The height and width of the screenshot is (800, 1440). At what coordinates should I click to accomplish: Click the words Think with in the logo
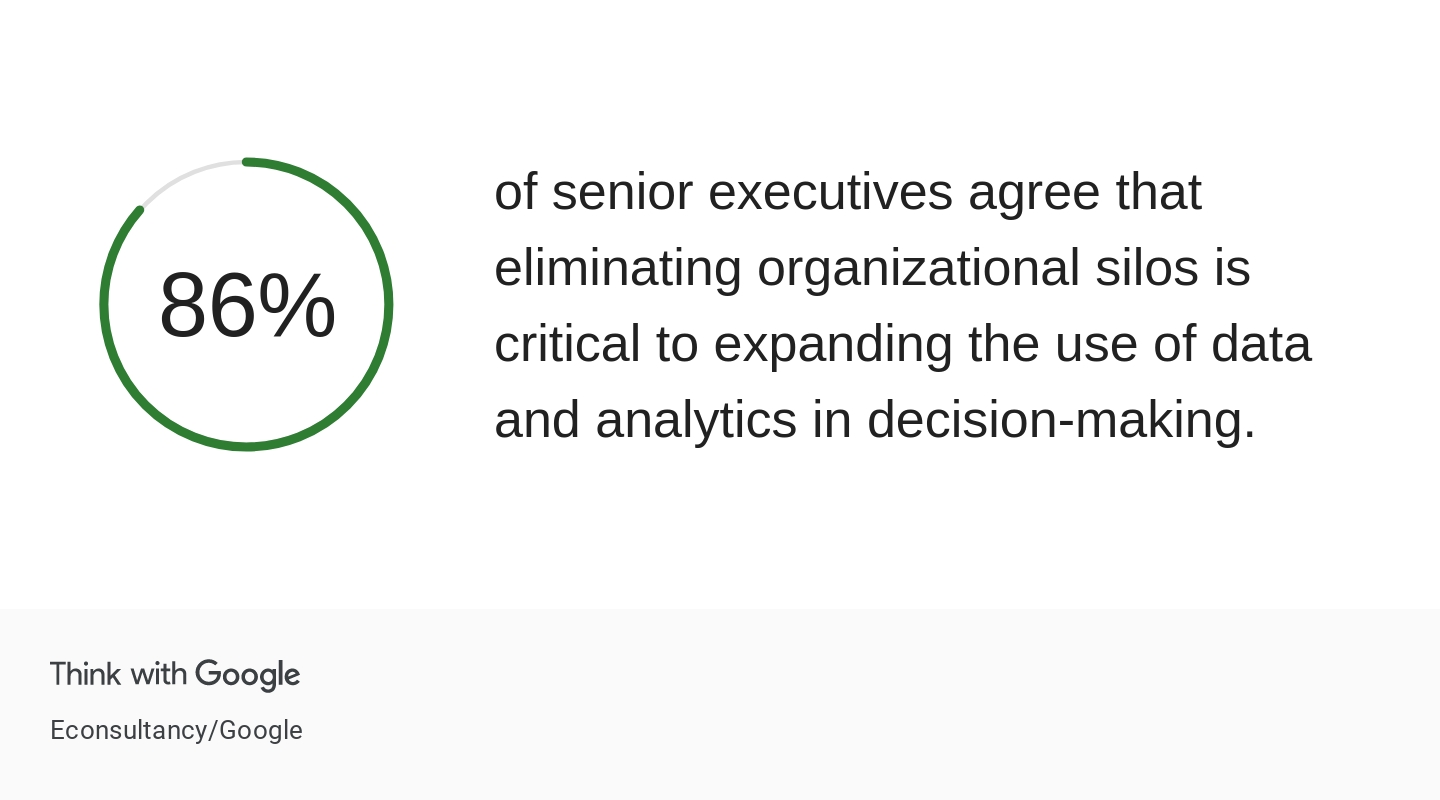tap(118, 675)
